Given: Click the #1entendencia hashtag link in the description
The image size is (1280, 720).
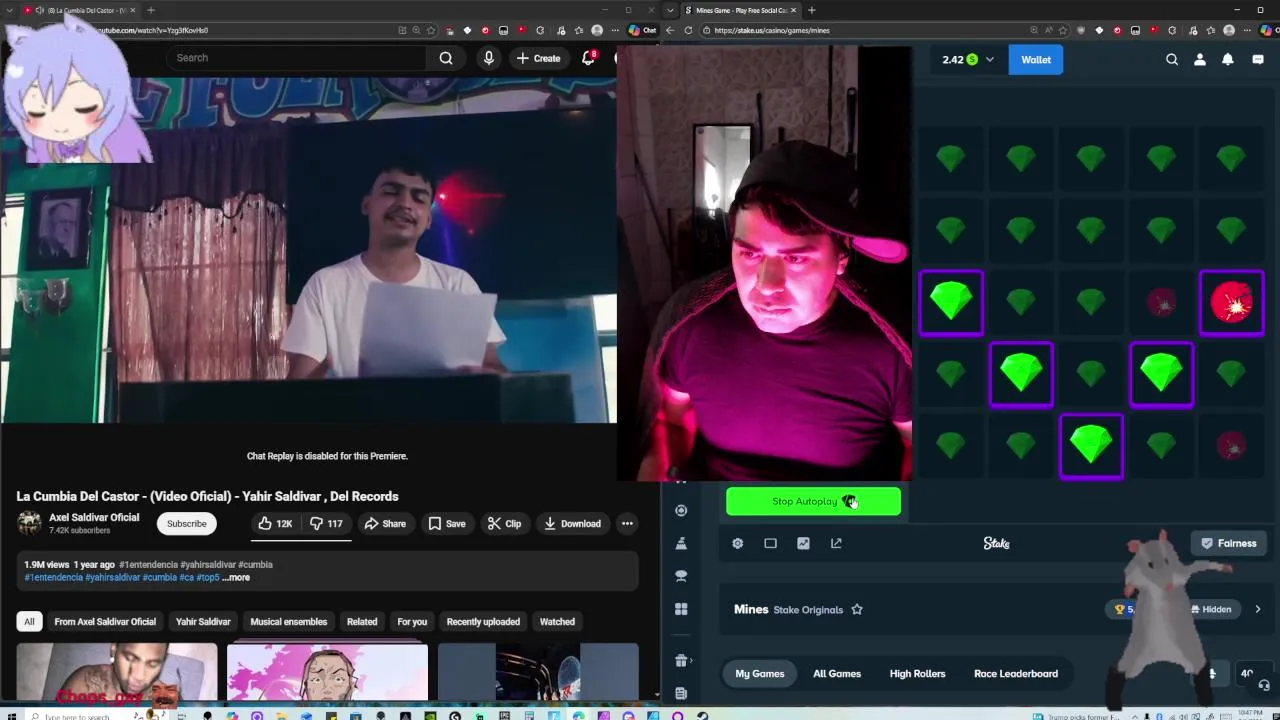Looking at the screenshot, I should click(x=53, y=577).
